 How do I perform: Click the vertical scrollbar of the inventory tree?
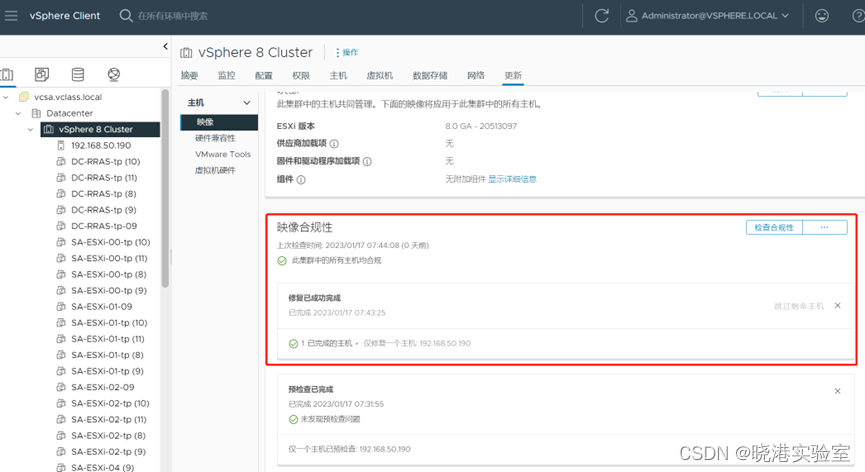(x=165, y=189)
